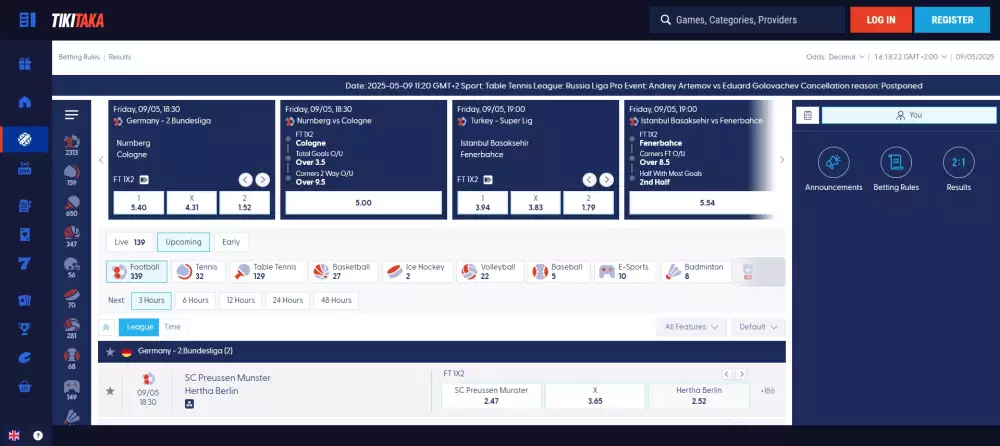
Task: Open the bet slip icon in right panel
Action: tap(807, 115)
